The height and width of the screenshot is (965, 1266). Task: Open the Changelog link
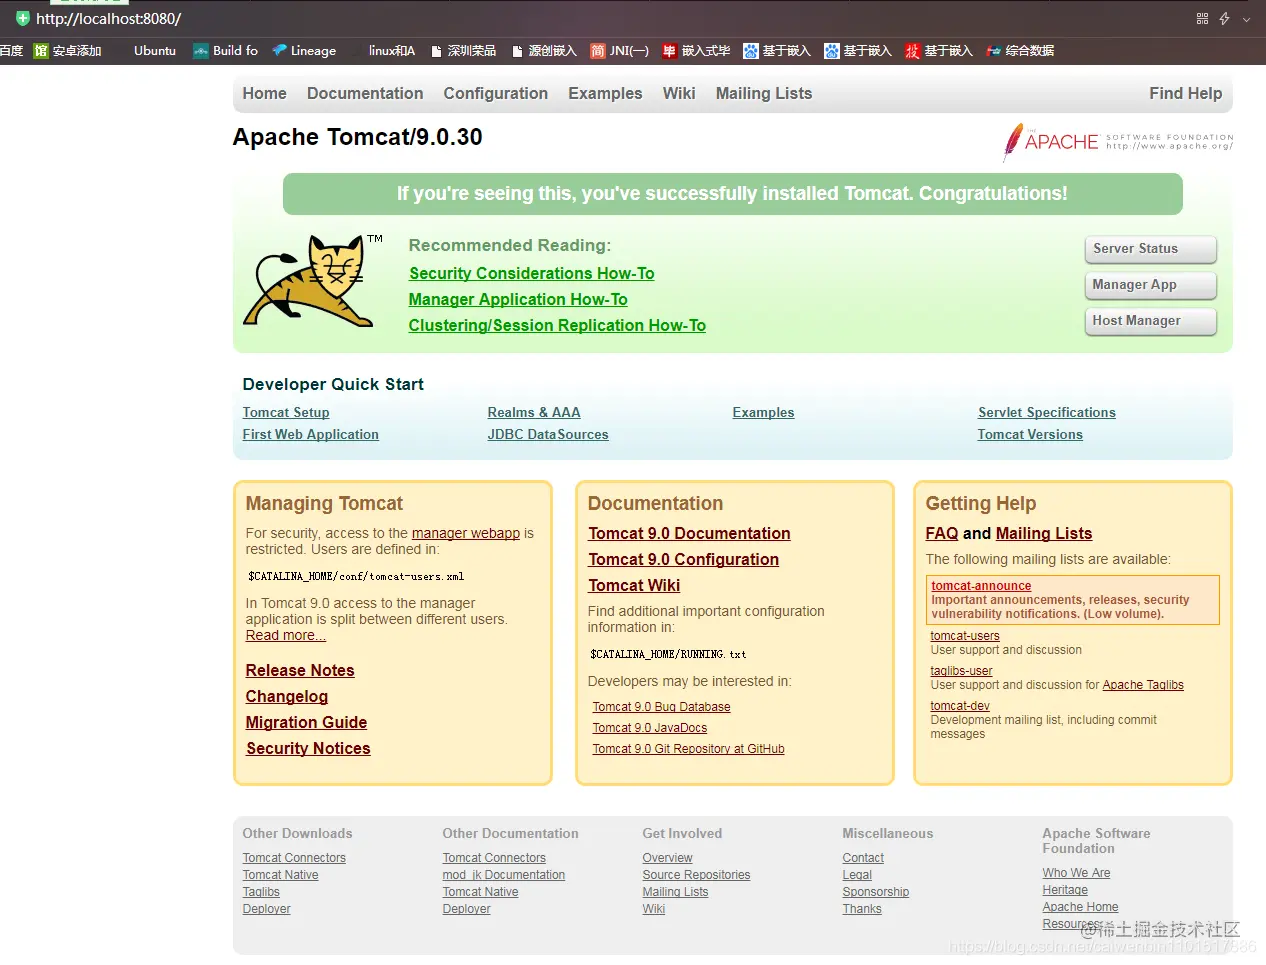coord(286,696)
